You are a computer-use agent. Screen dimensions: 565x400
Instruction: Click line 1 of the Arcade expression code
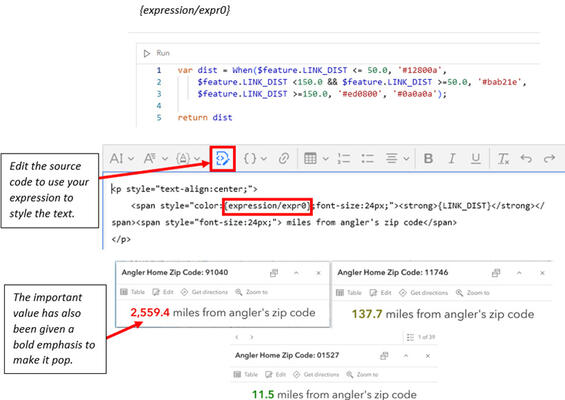(312, 70)
